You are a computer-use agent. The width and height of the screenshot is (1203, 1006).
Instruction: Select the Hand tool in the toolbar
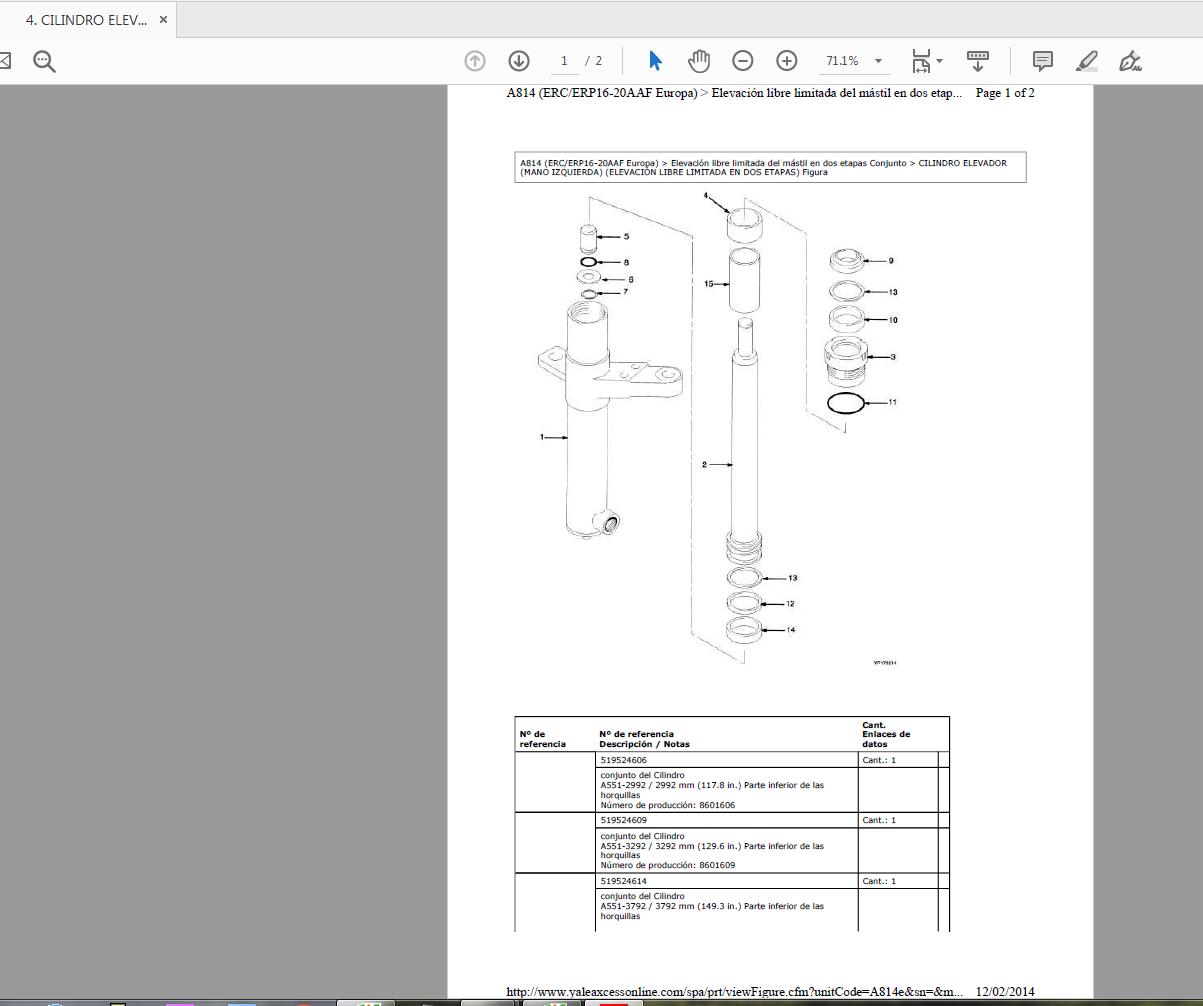click(x=698, y=60)
